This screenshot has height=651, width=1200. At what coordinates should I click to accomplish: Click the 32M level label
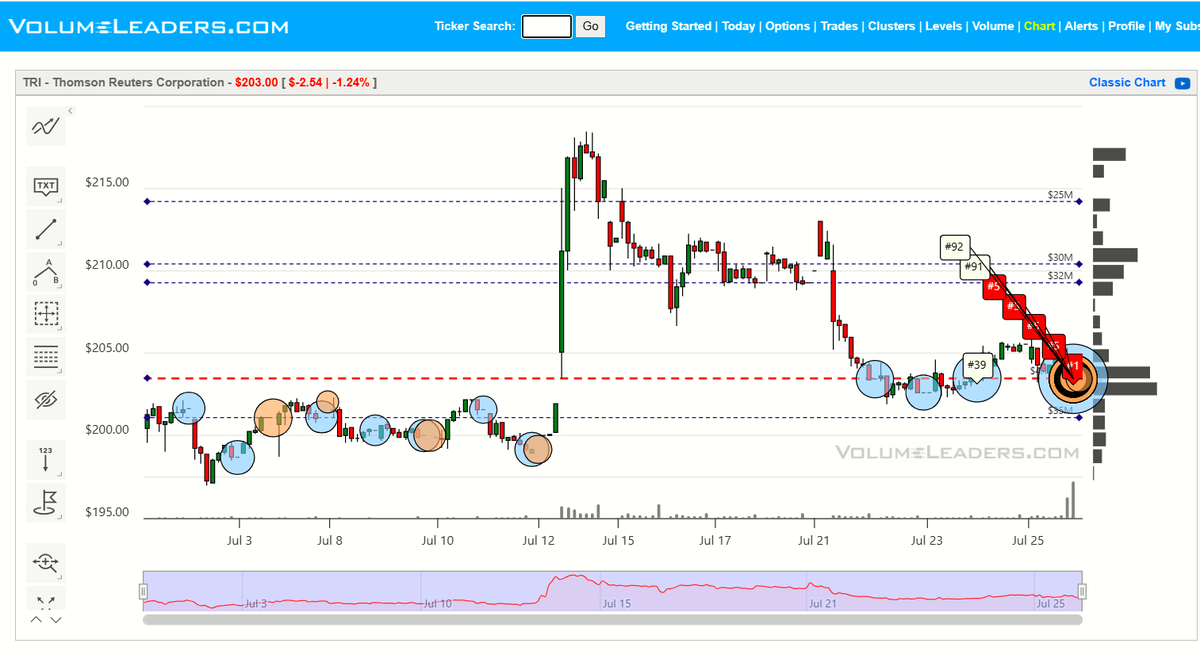pyautogui.click(x=1059, y=276)
